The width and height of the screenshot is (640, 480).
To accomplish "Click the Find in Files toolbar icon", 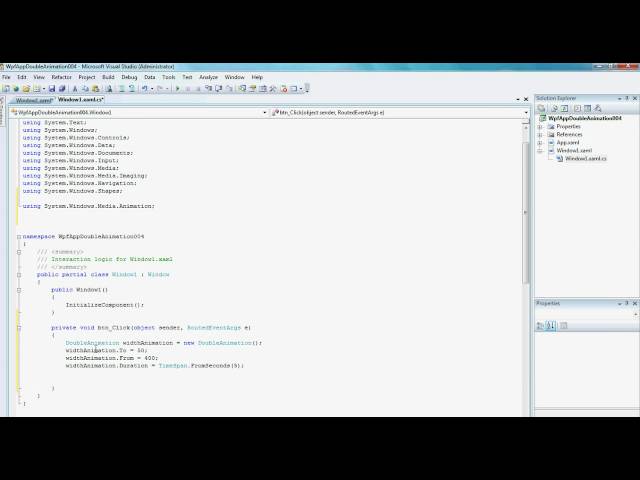I will 109,88.
